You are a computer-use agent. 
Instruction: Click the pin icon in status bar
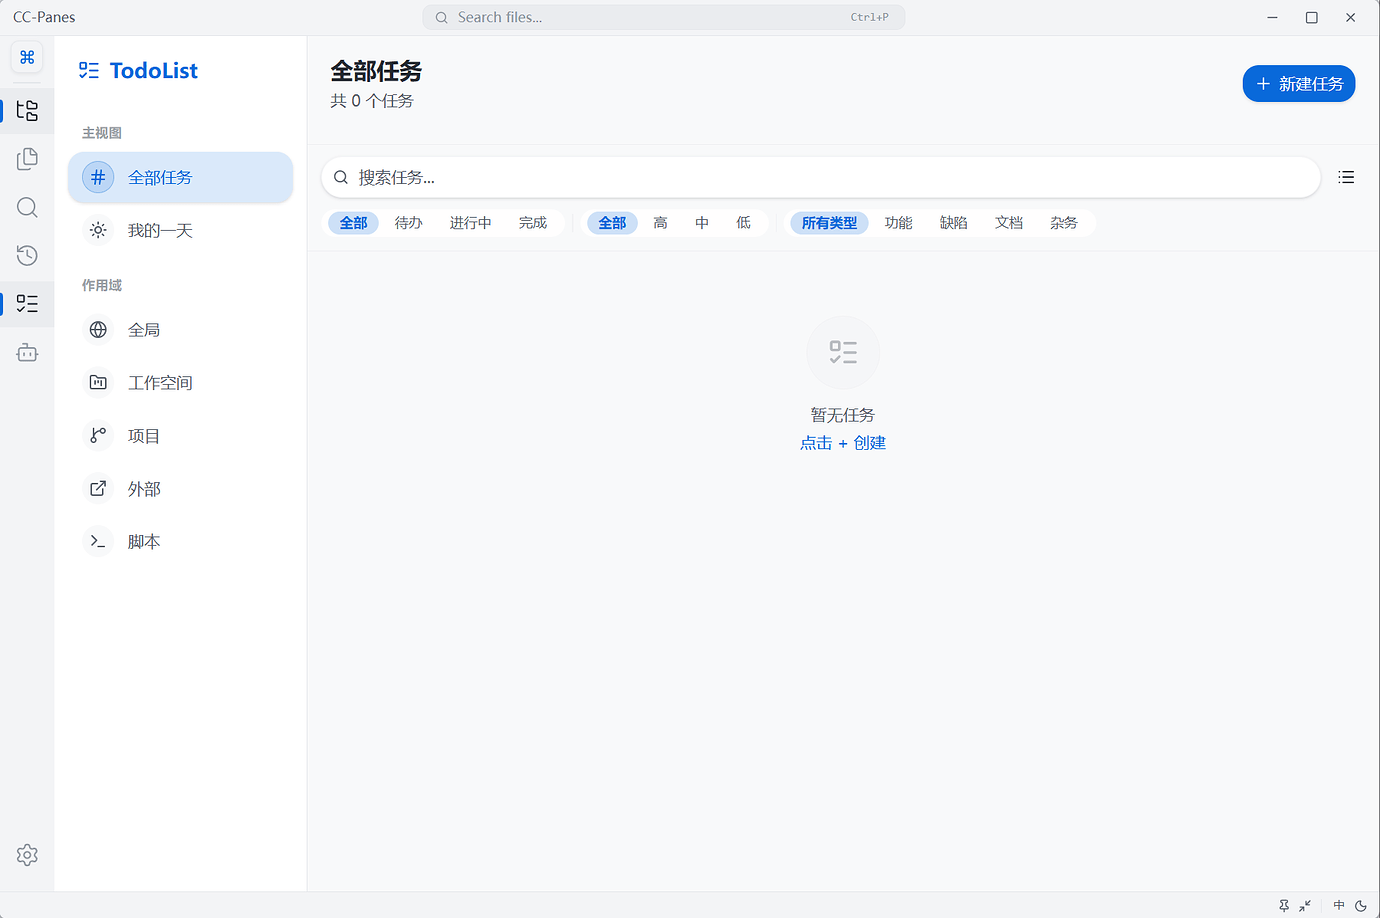[1284, 905]
